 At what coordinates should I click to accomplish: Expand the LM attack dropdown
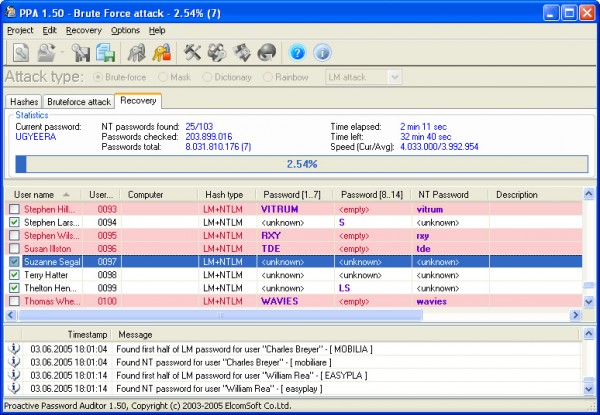pyautogui.click(x=393, y=77)
